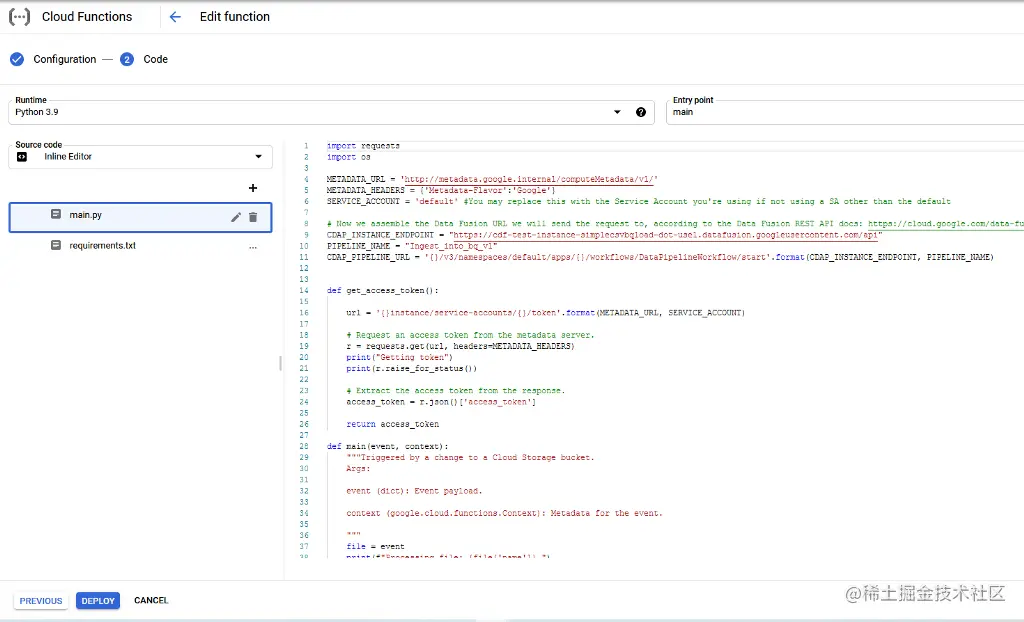This screenshot has width=1024, height=622.
Task: Click code line 'import requests'
Action: [363, 146]
